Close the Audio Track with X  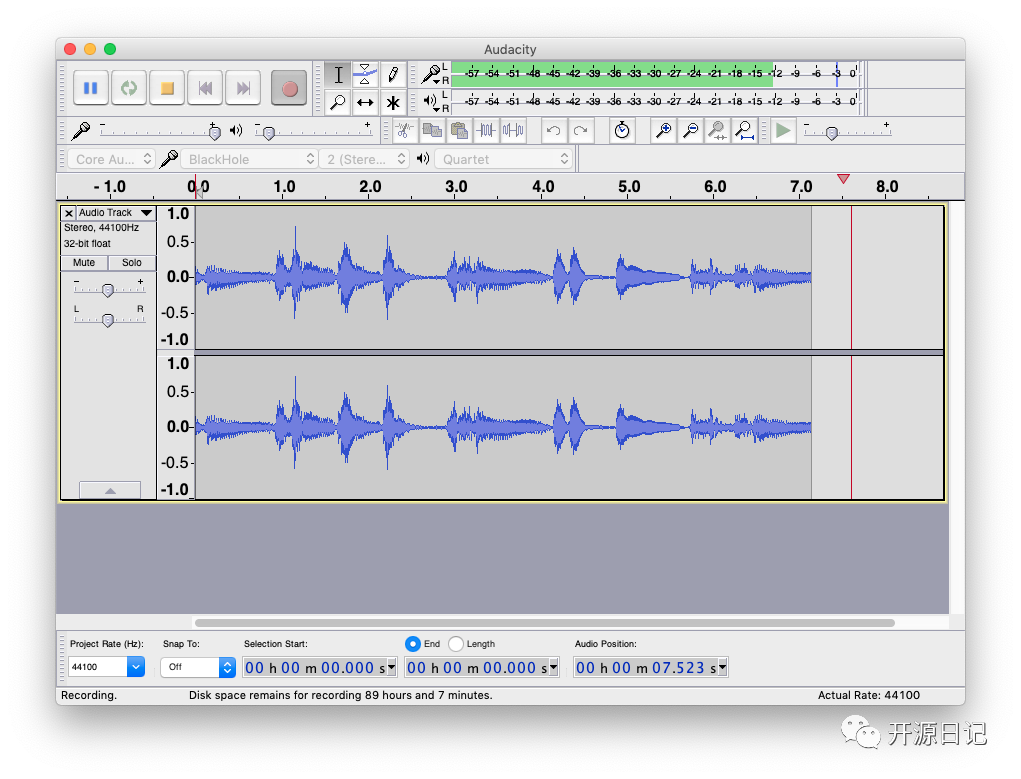click(69, 213)
